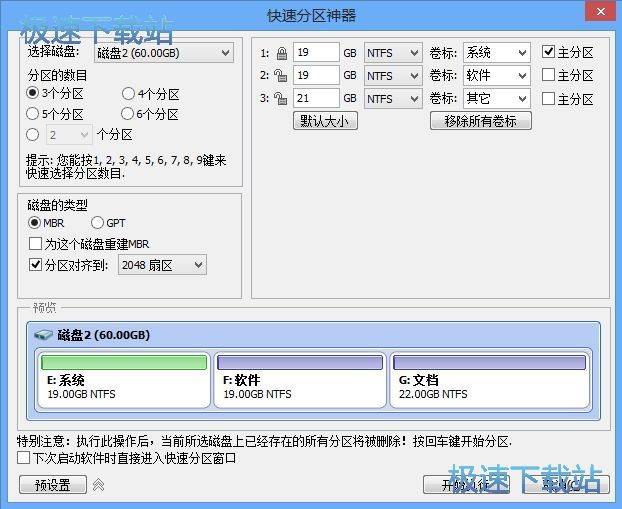Choose GPT disk type
This screenshot has height=509, width=622.
[x=97, y=223]
